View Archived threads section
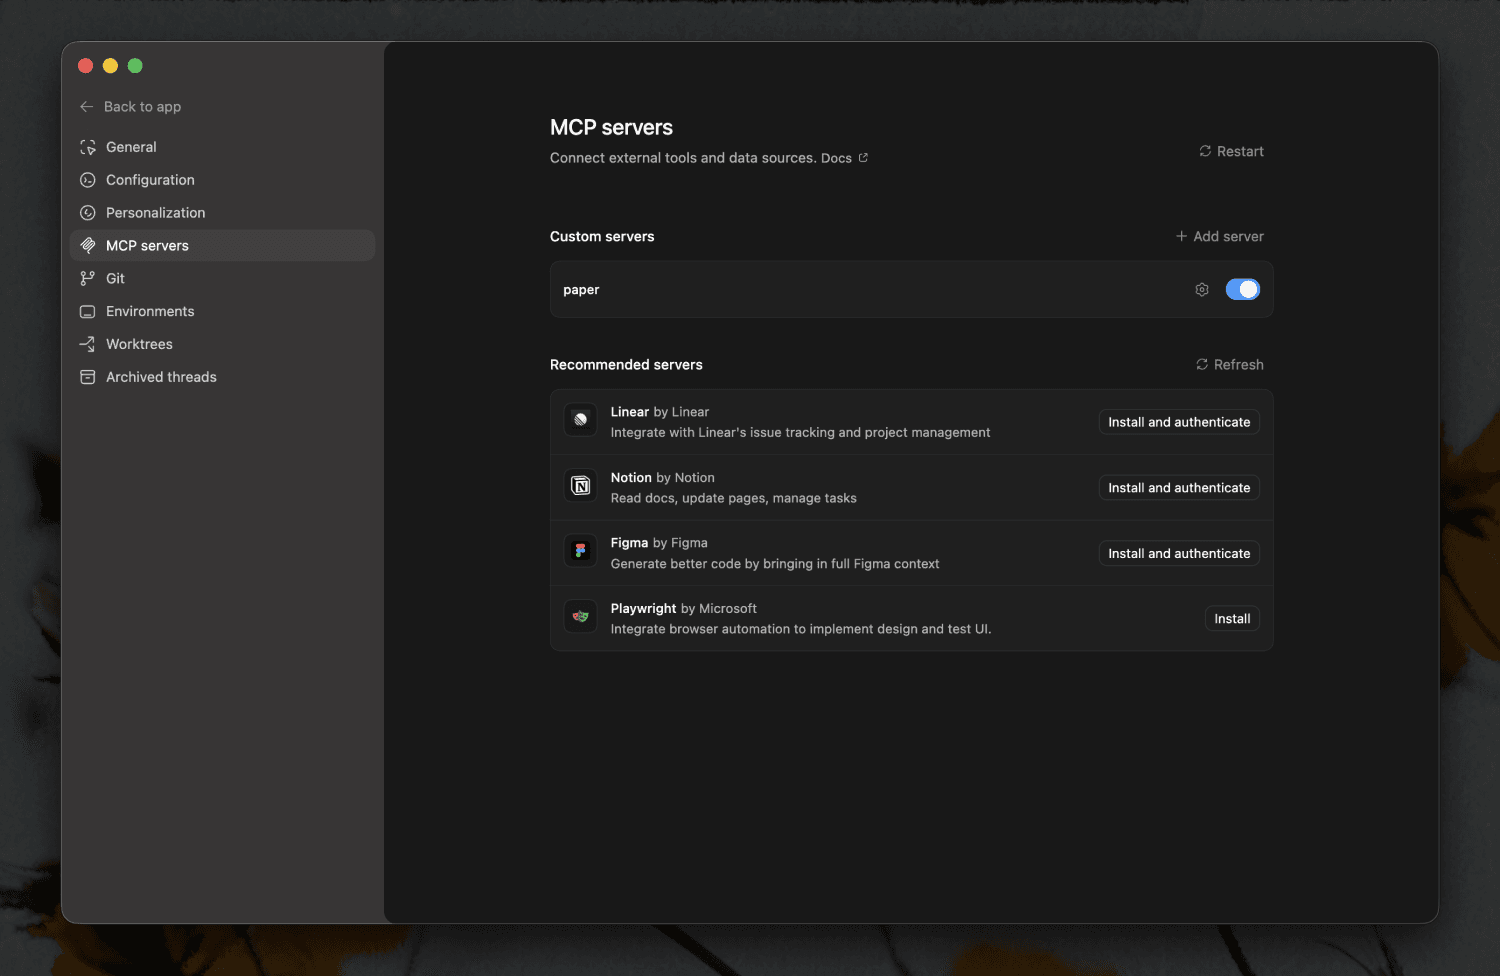1500x976 pixels. coord(222,377)
